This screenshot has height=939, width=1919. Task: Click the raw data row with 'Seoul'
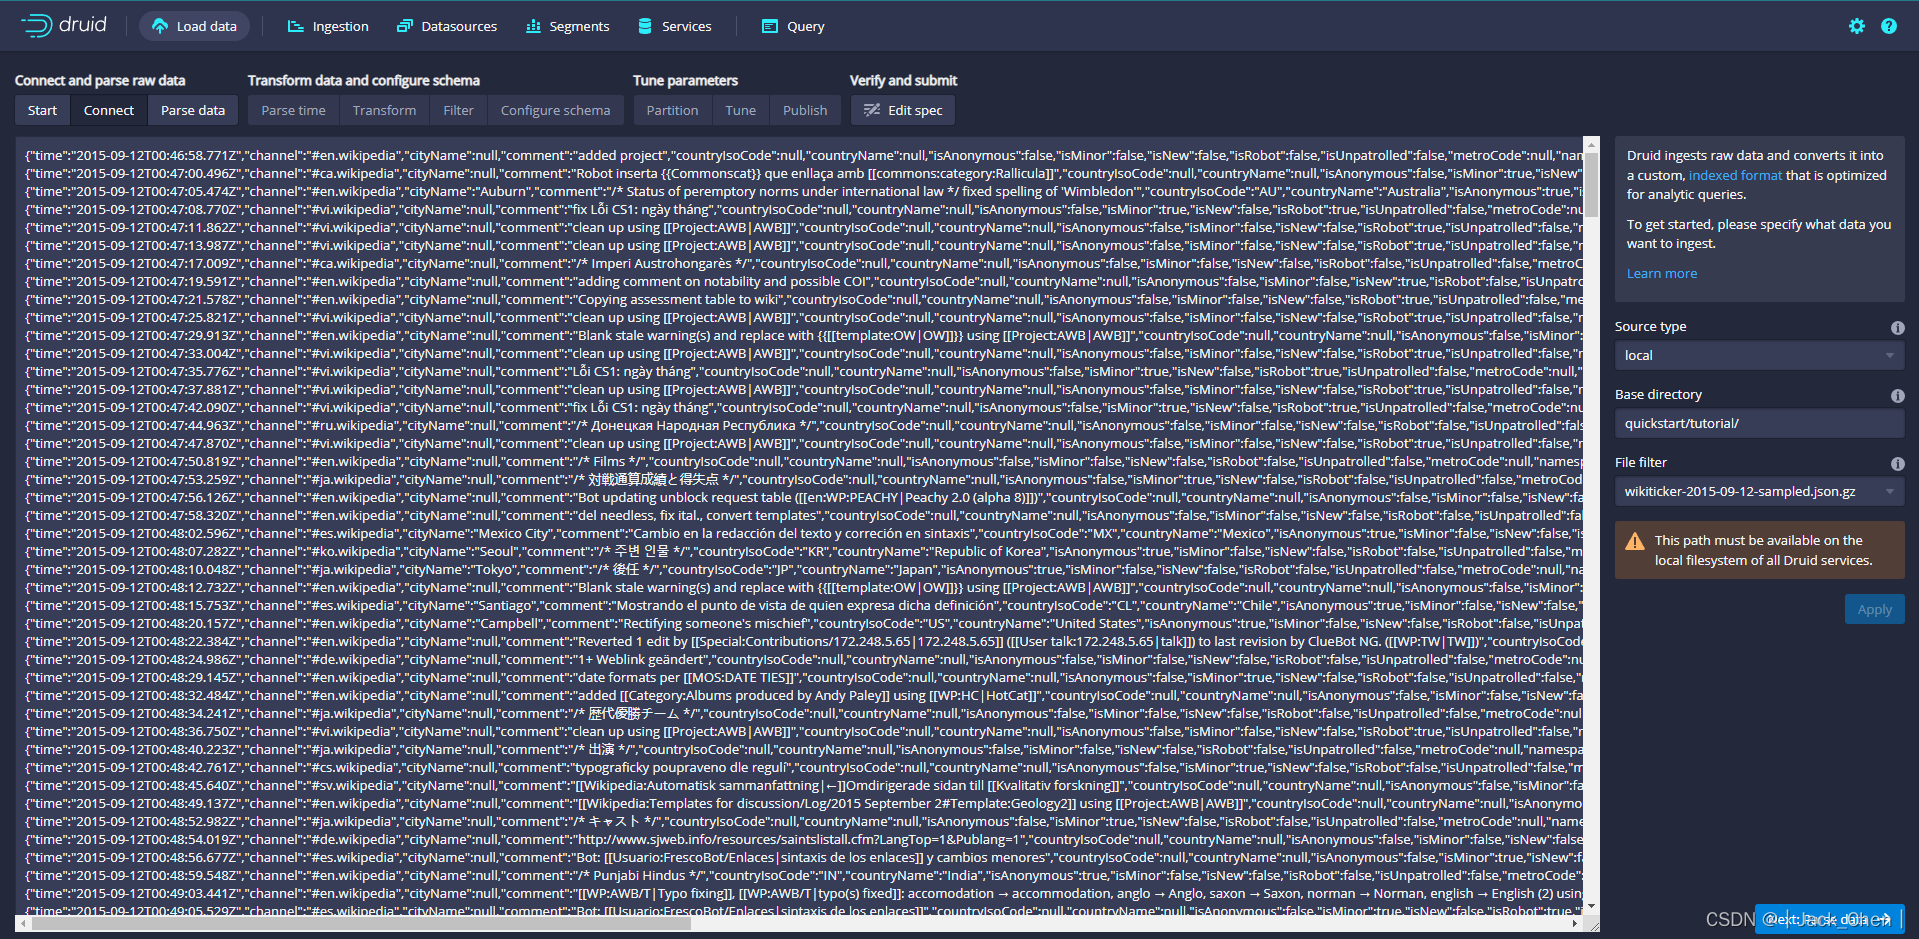803,551
